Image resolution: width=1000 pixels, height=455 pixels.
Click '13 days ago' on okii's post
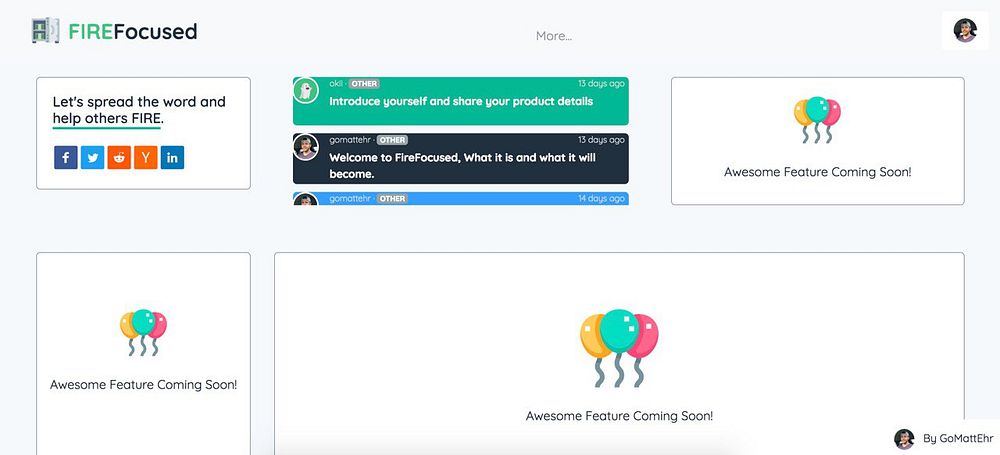tap(601, 84)
